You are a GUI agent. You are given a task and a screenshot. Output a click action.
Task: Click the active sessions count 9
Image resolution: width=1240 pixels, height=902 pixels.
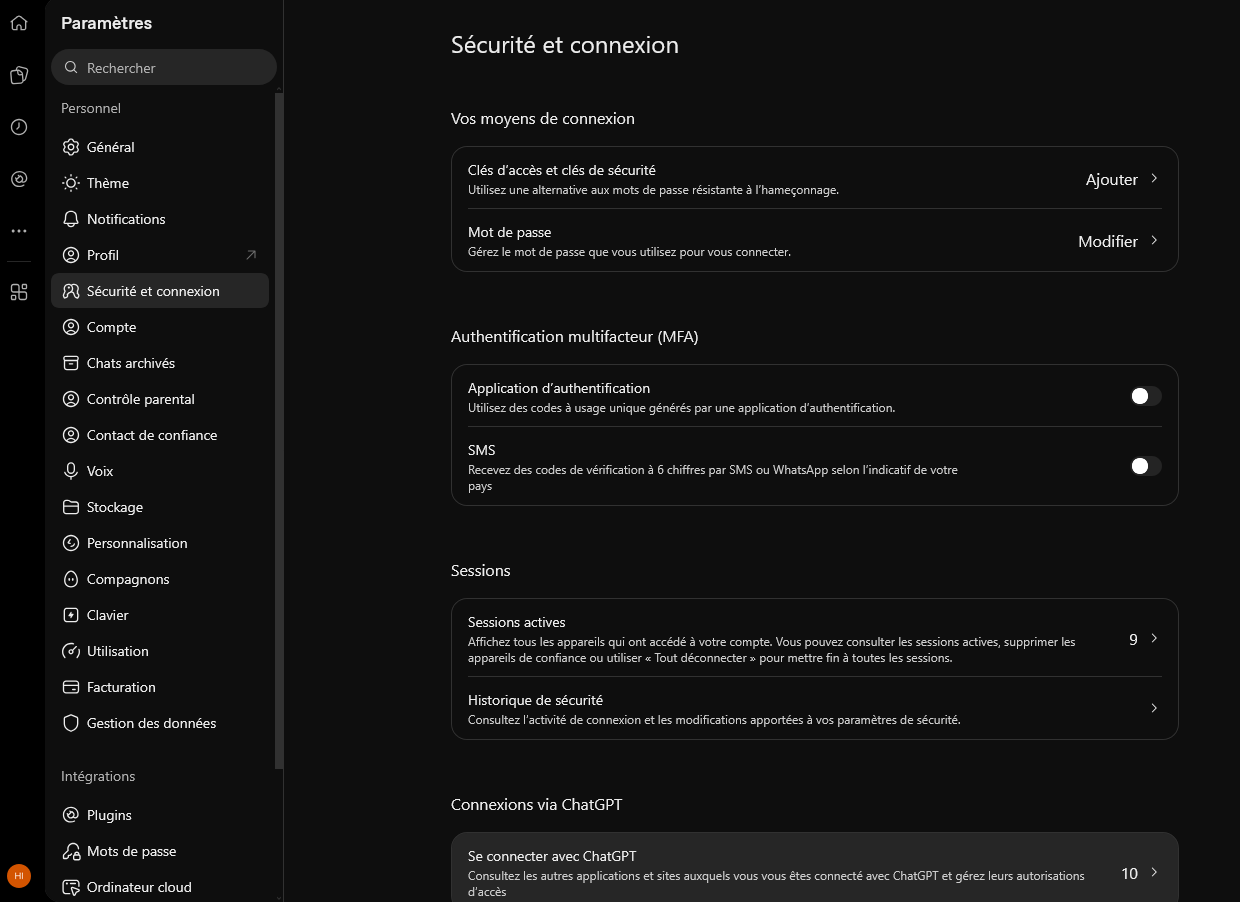tap(1133, 639)
